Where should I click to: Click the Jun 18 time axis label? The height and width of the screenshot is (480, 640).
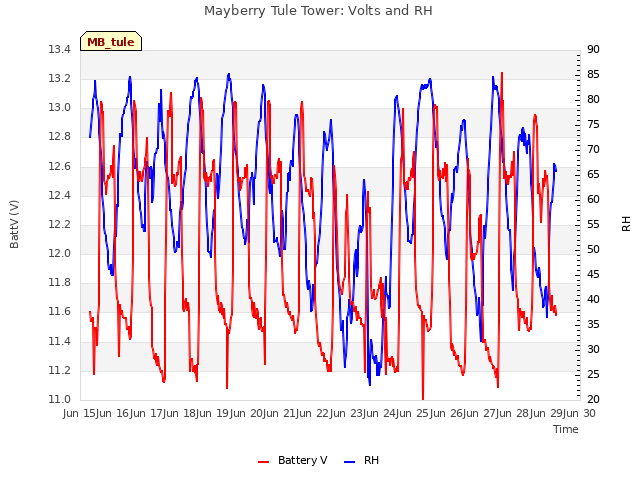pos(181,414)
